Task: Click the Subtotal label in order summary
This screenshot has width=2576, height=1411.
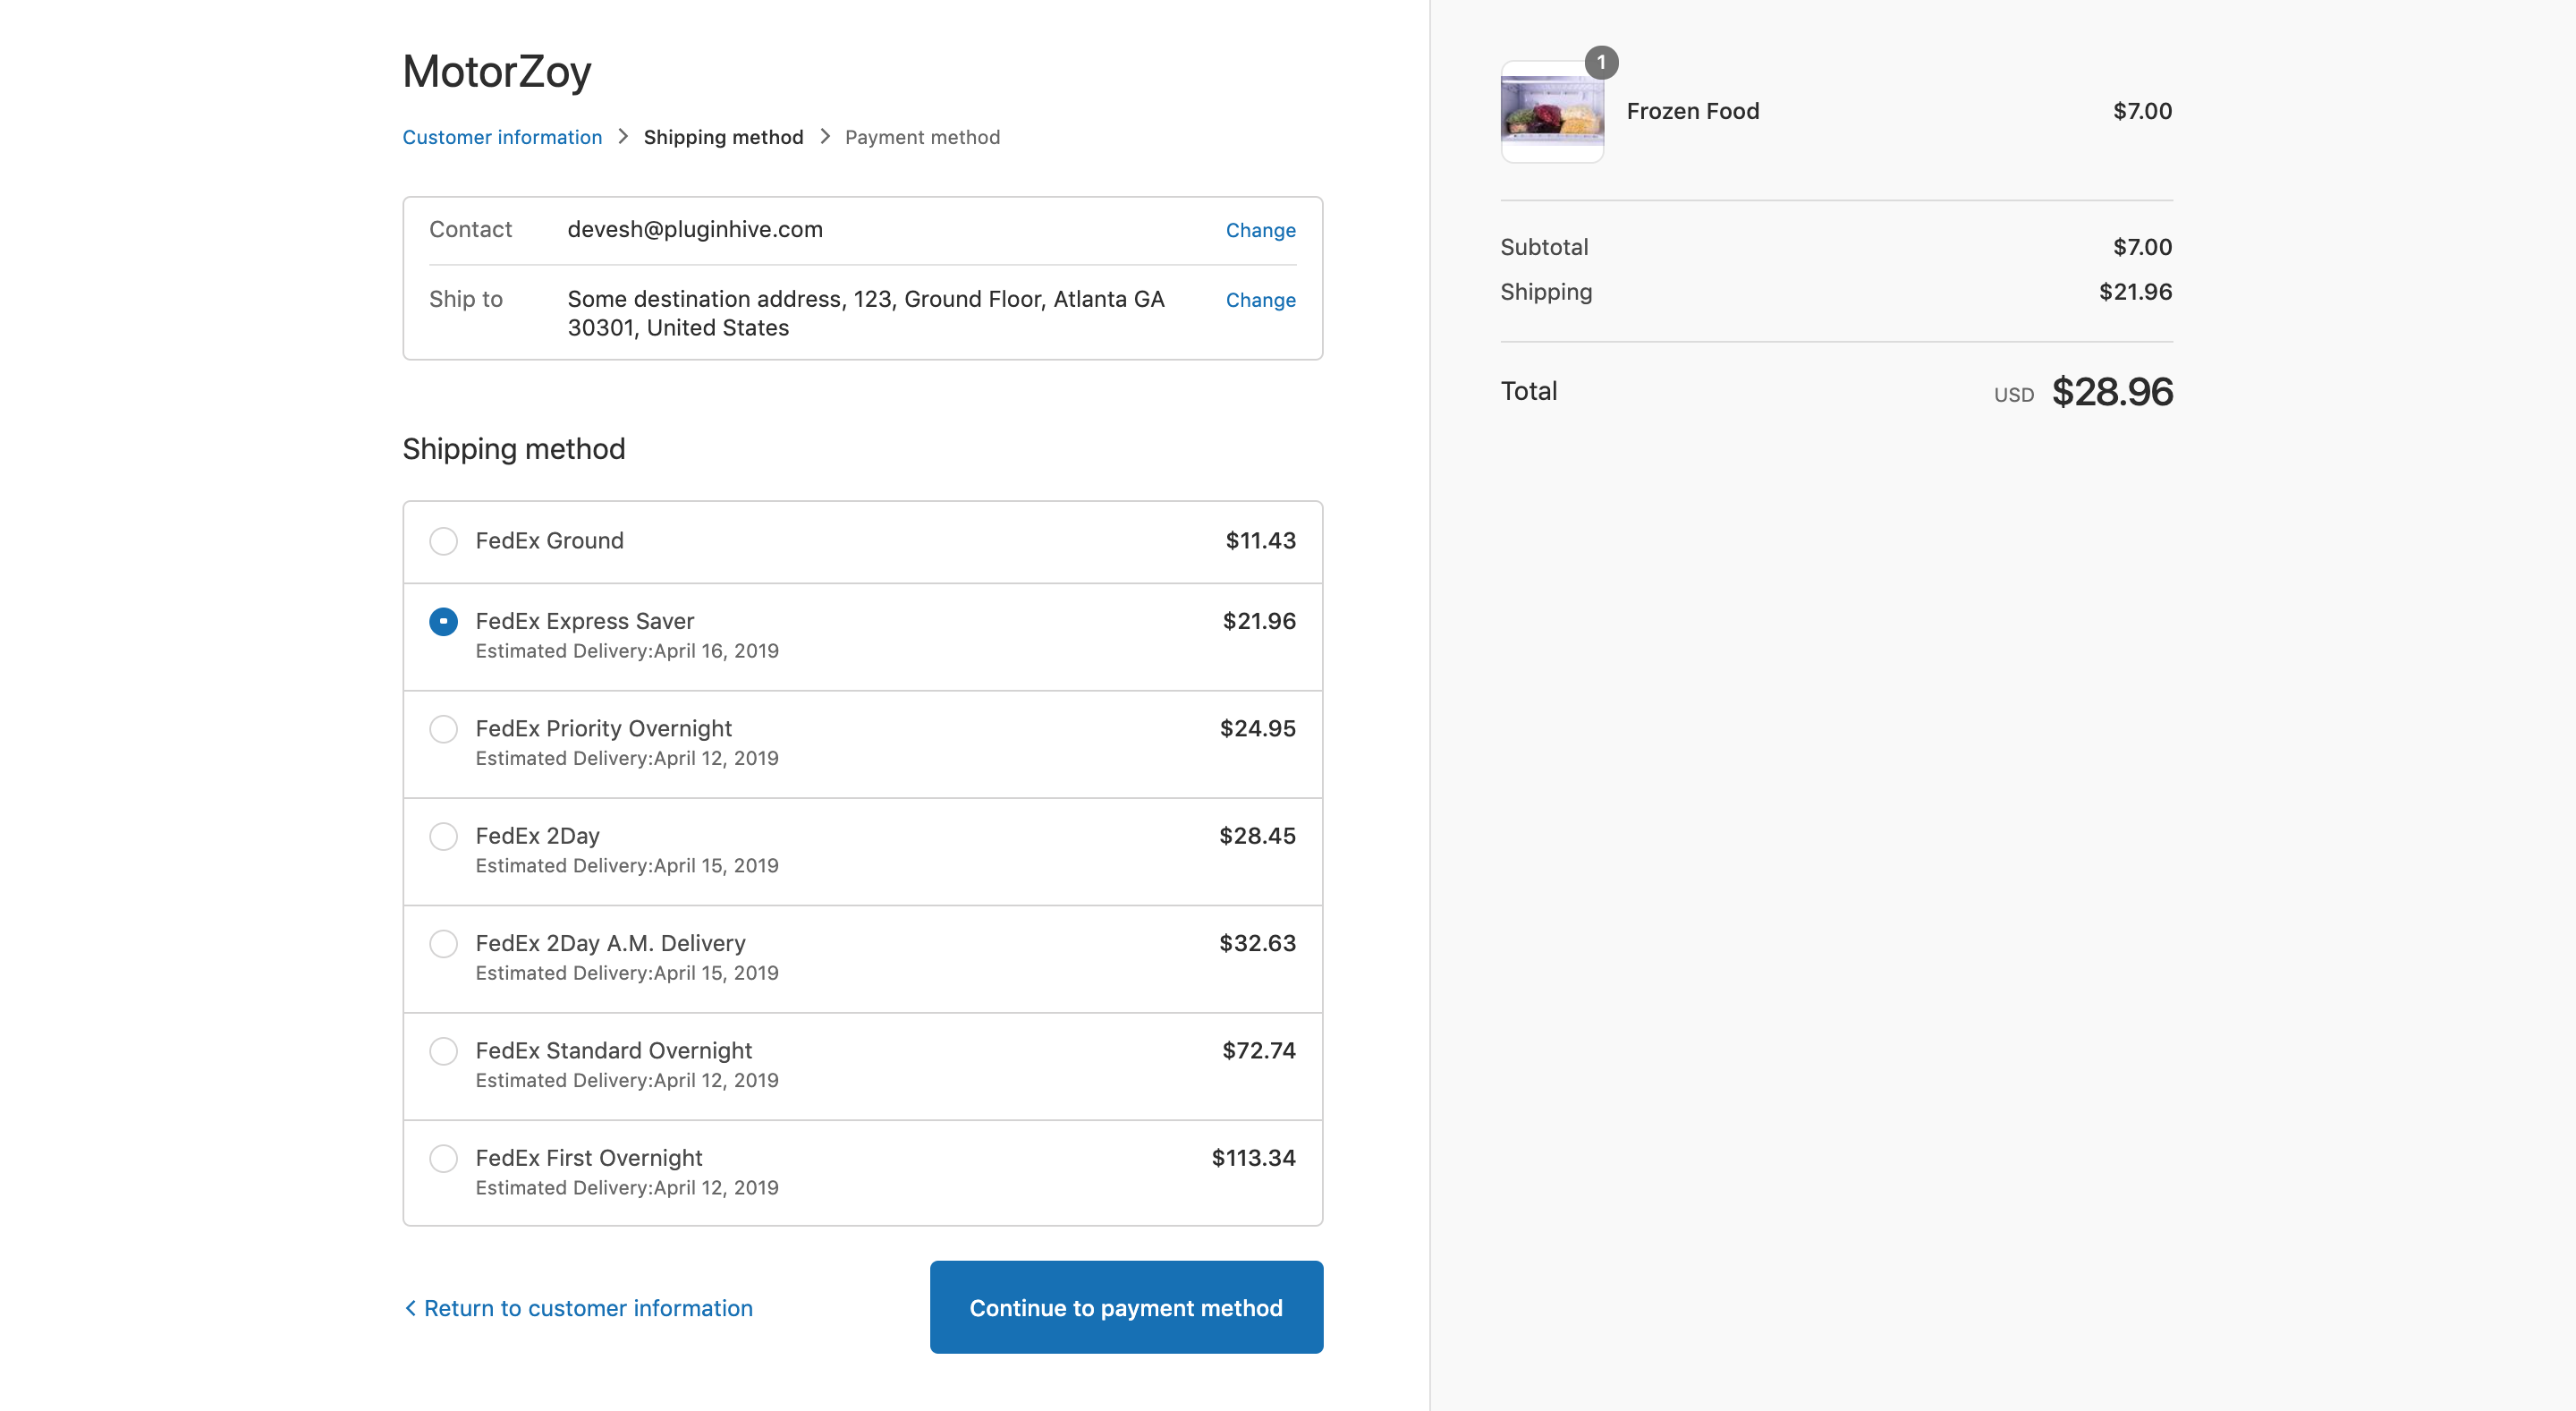Action: [x=1544, y=247]
